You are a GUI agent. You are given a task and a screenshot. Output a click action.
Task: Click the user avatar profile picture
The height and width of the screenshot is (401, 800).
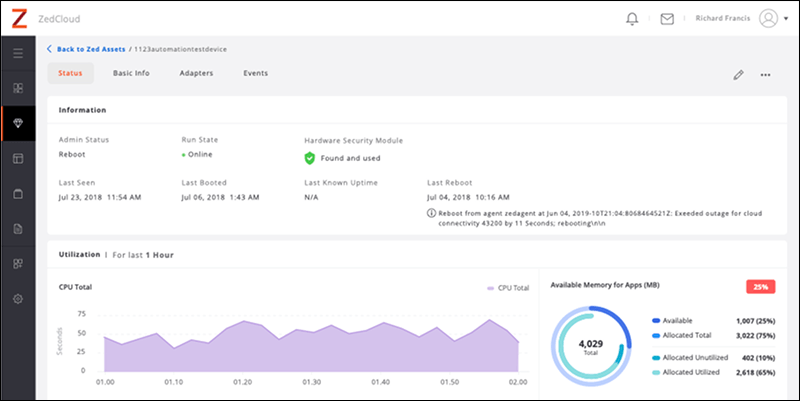767,18
